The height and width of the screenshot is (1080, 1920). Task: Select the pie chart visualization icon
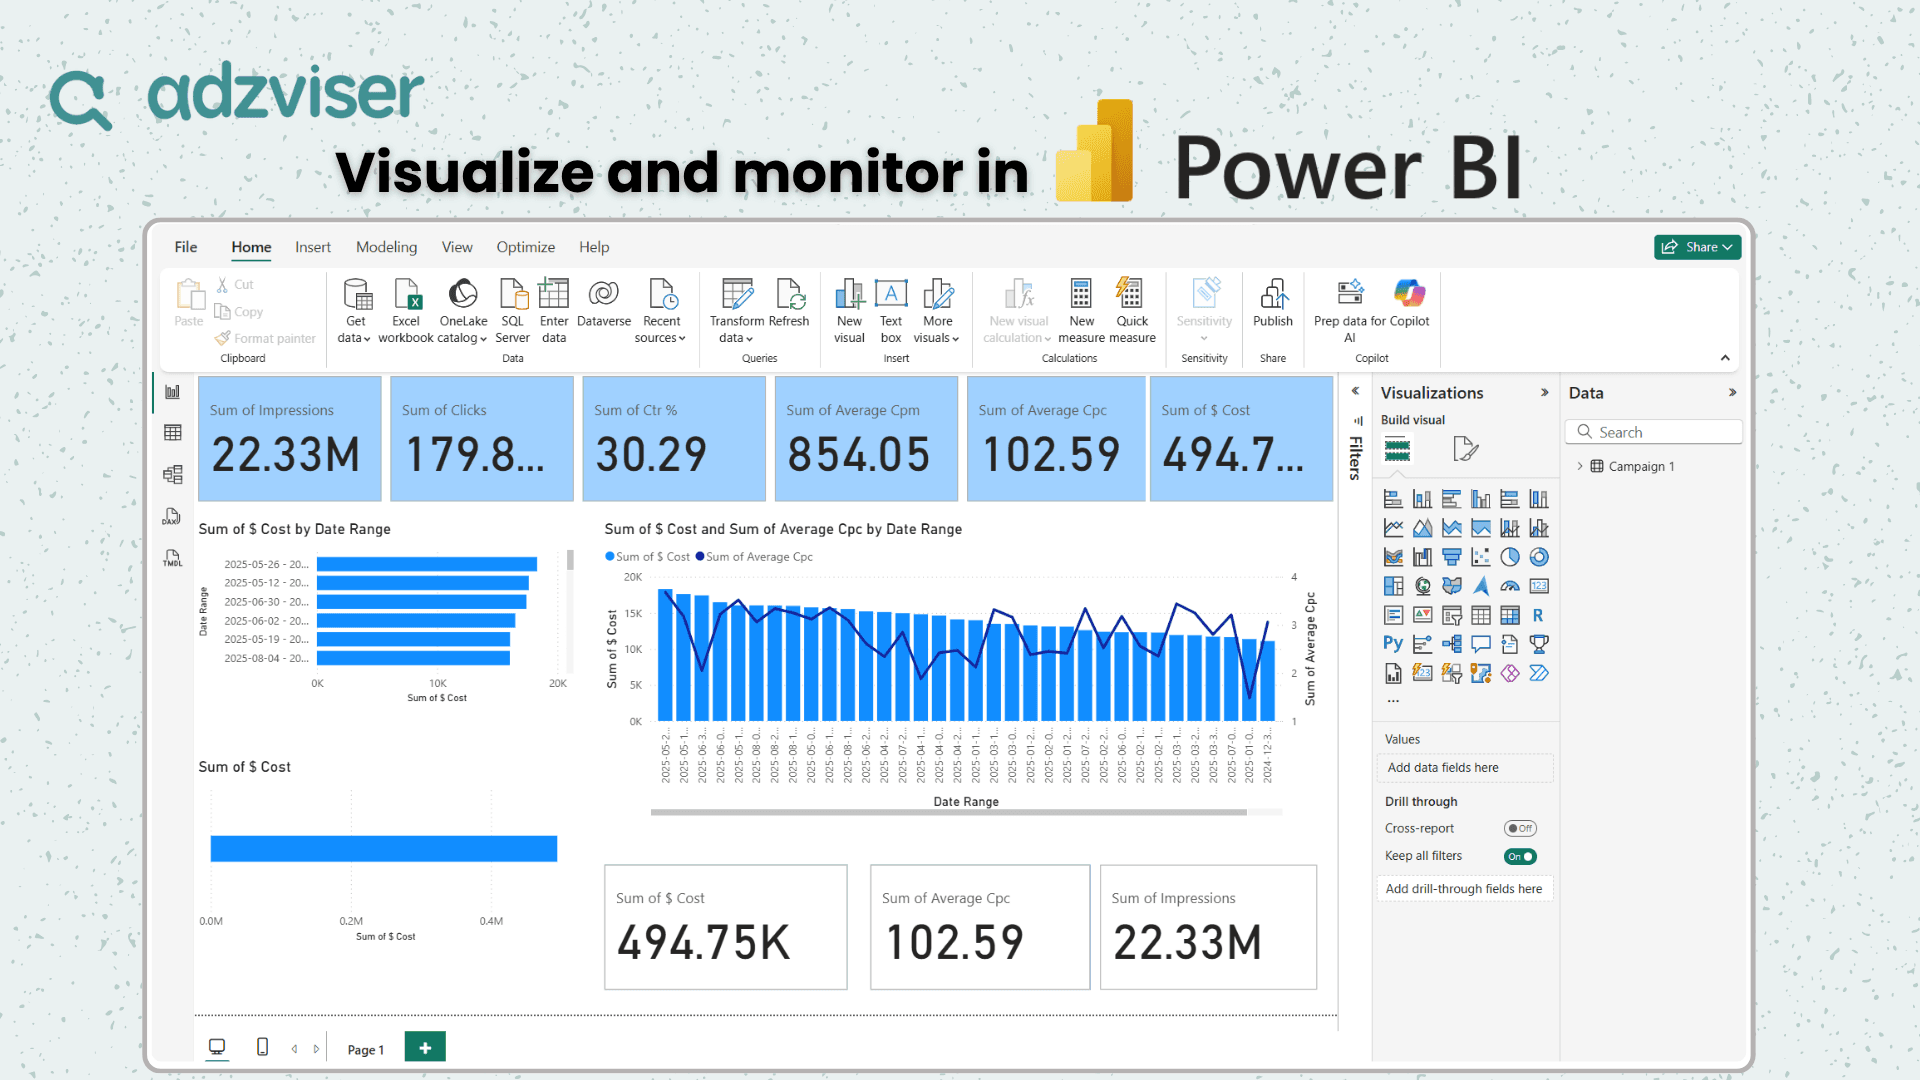point(1510,557)
